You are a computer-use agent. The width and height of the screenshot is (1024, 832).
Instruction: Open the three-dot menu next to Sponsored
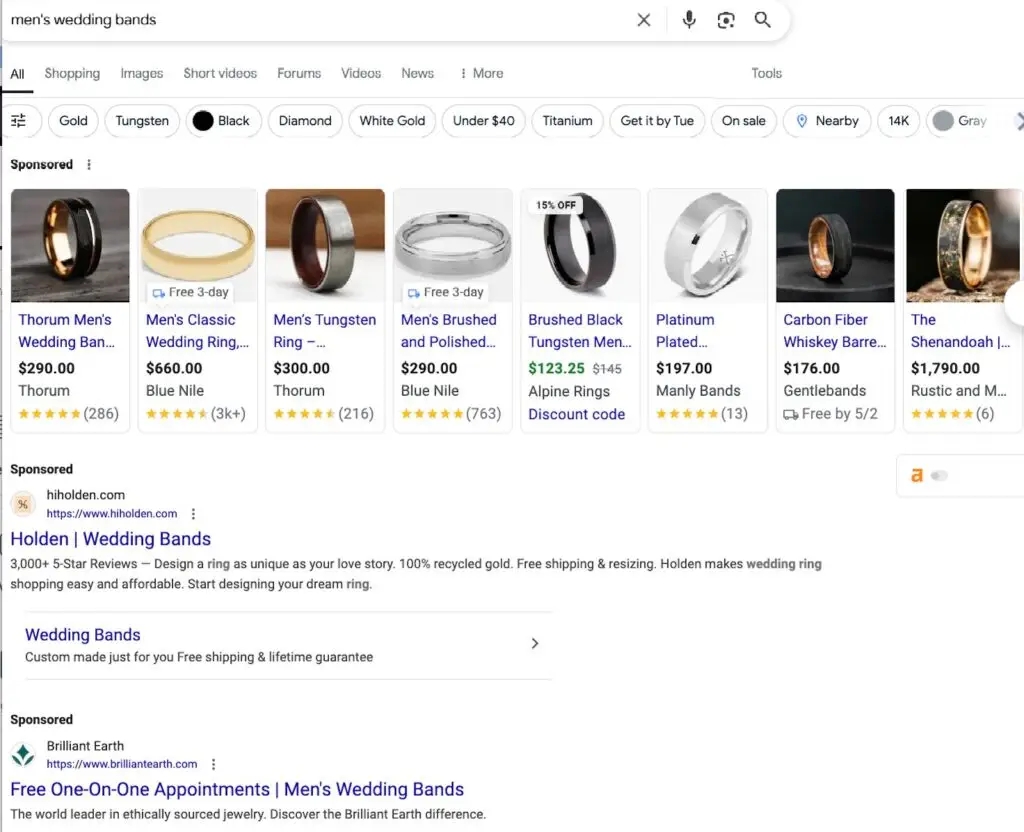pyautogui.click(x=88, y=164)
